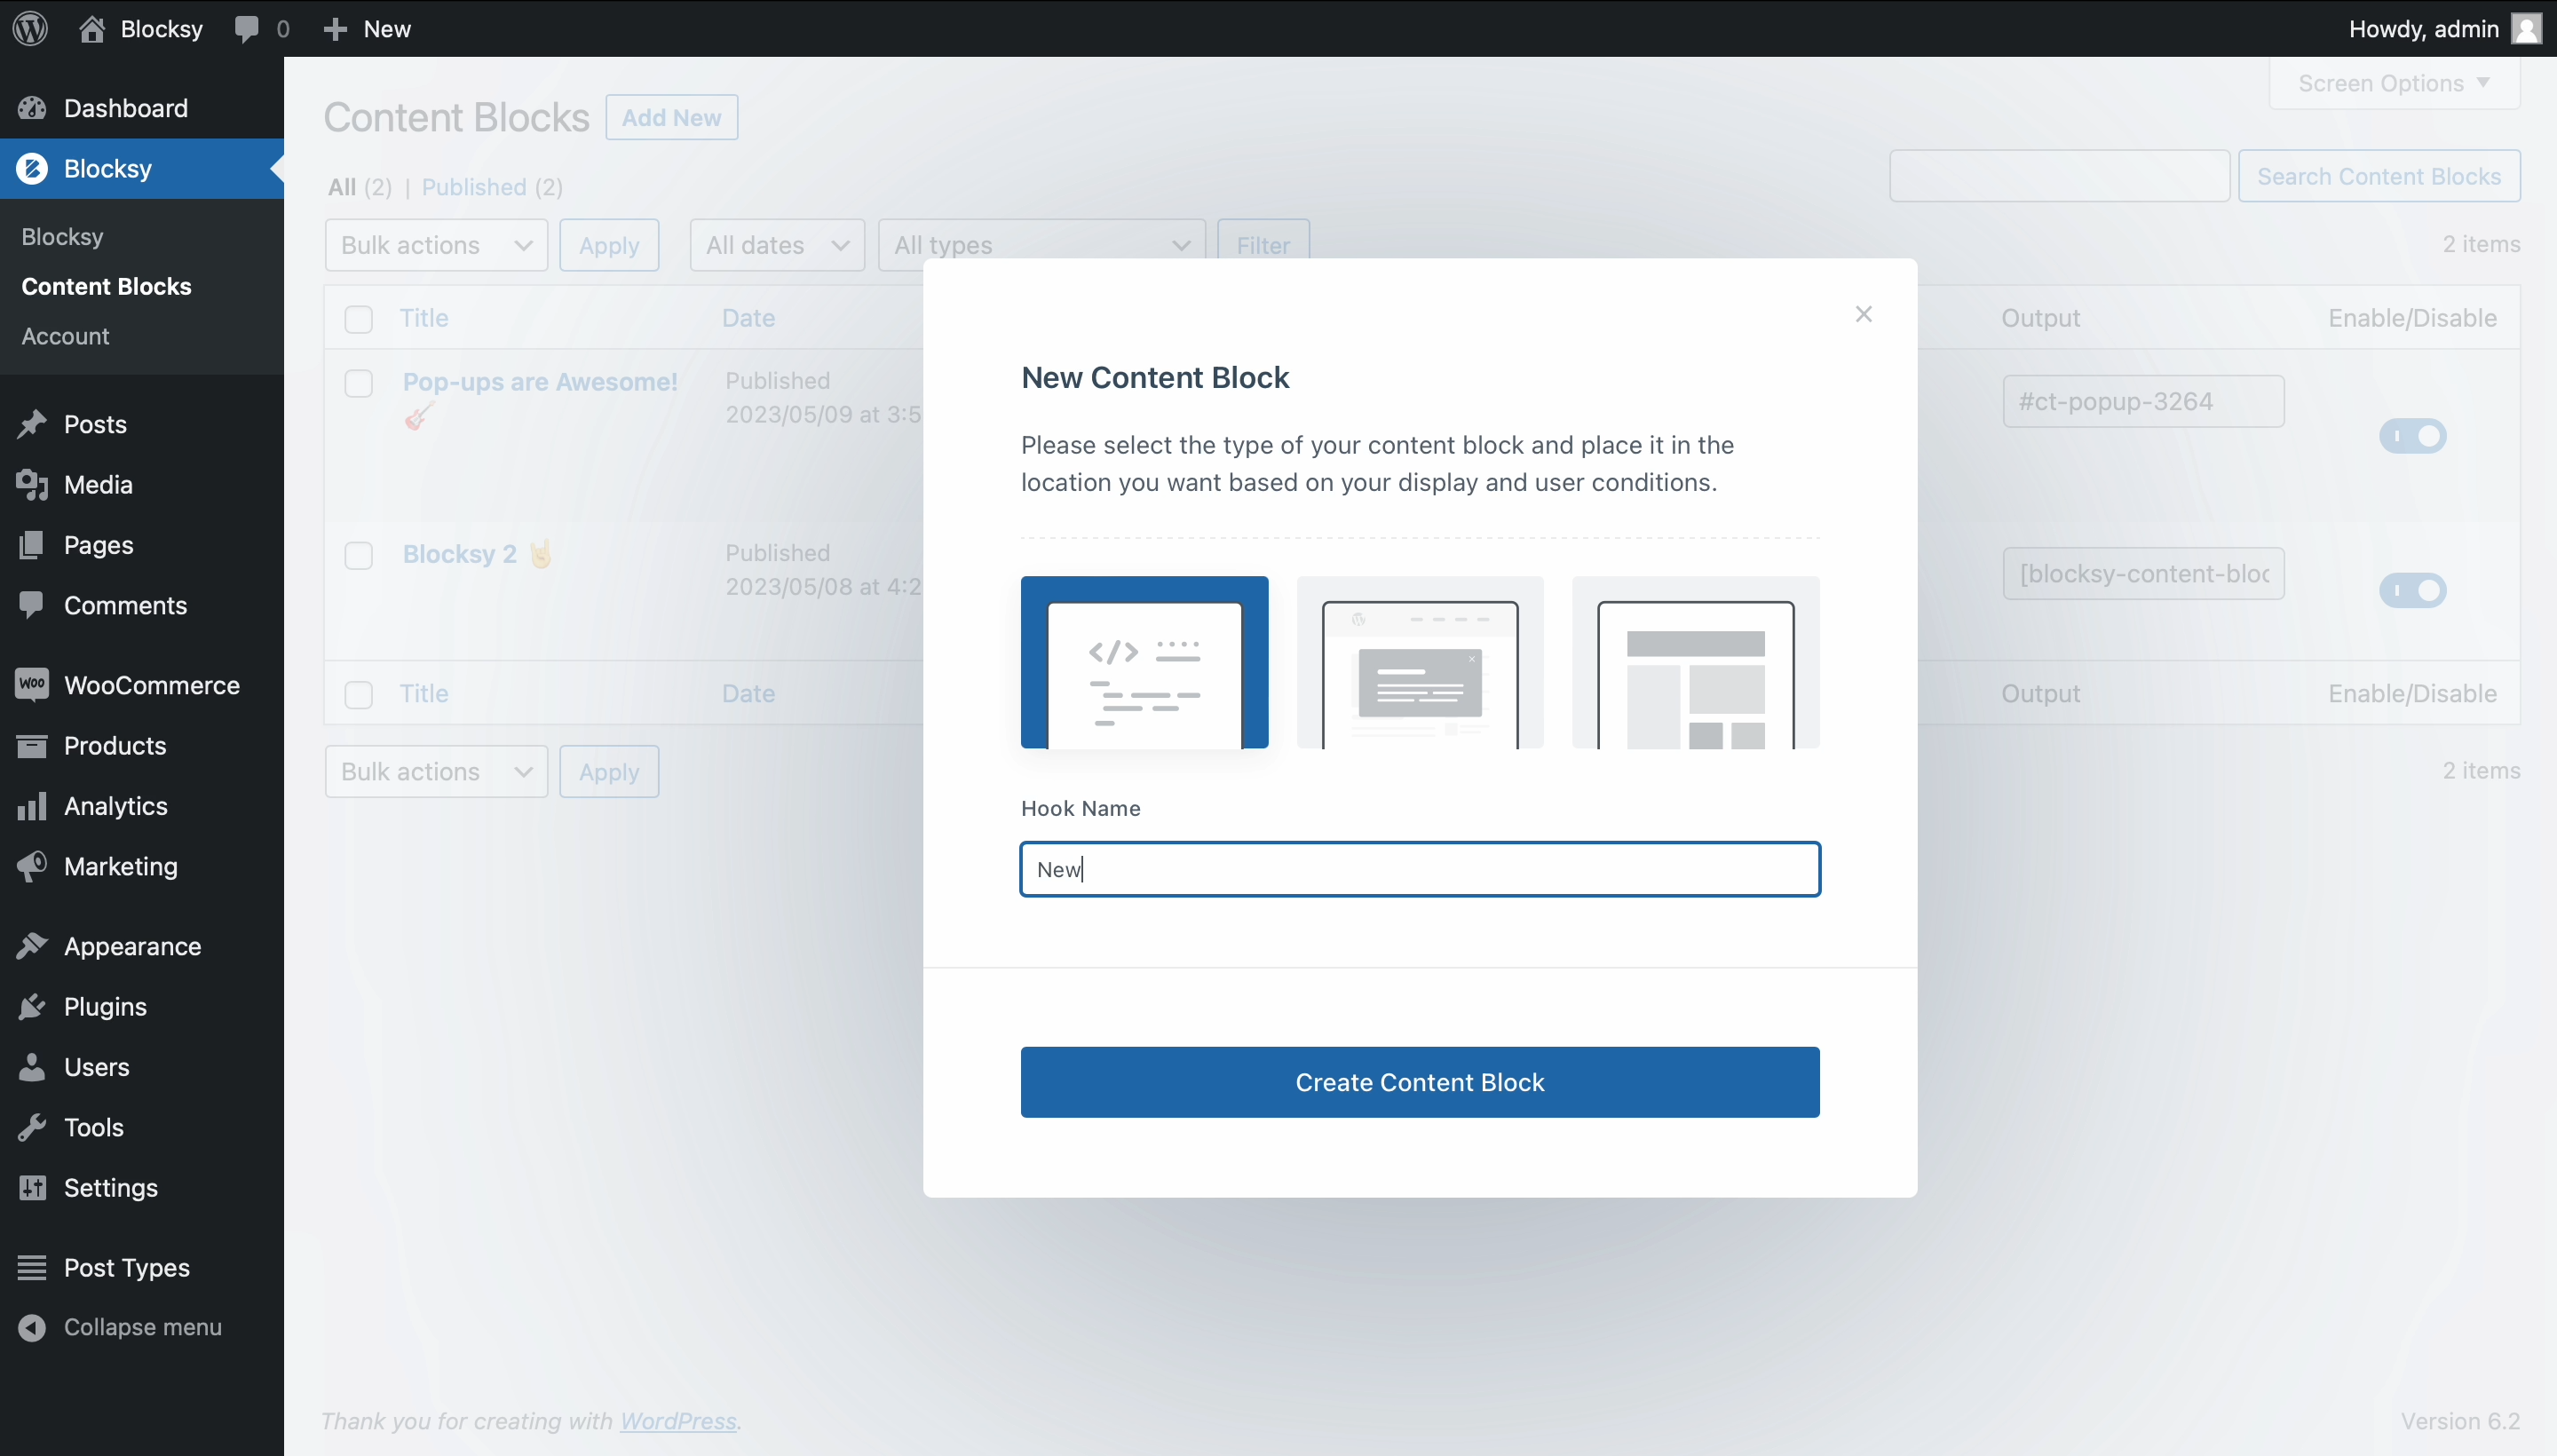Expand Screen Options panel
This screenshot has height=1456, width=2557.
(x=2393, y=83)
